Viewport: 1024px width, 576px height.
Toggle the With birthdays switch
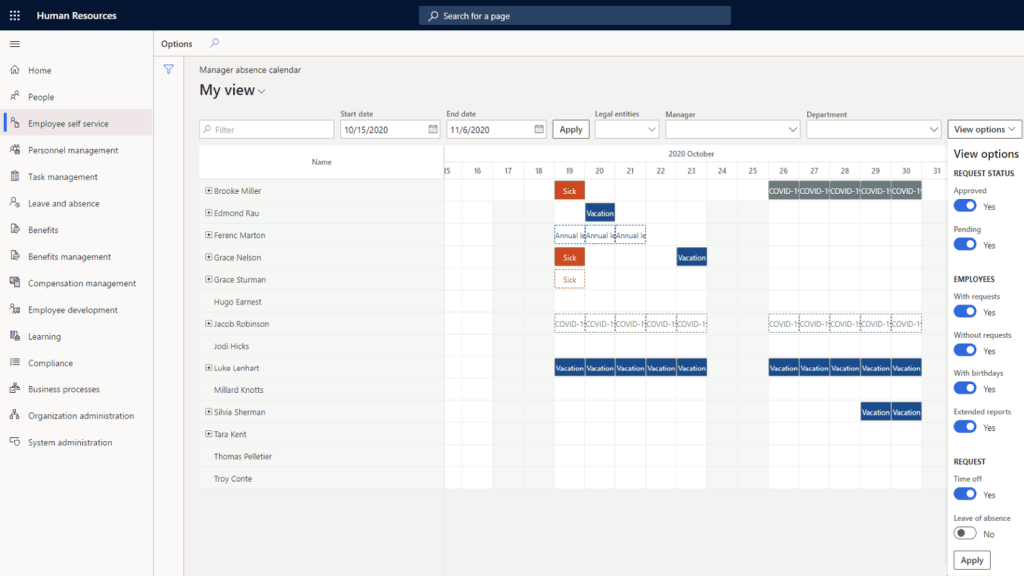pos(965,389)
